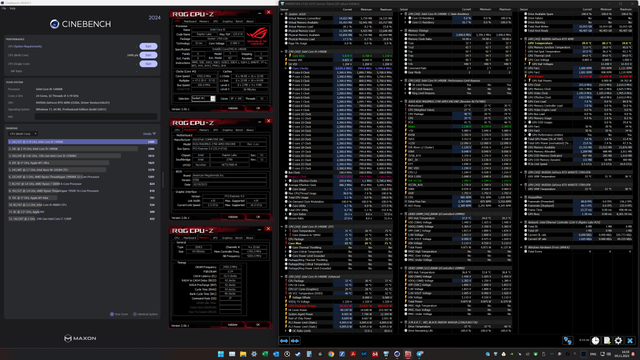The height and width of the screenshot is (360, 640).
Task: Click ROG logo in top CPU-Z window
Action: click(257, 36)
